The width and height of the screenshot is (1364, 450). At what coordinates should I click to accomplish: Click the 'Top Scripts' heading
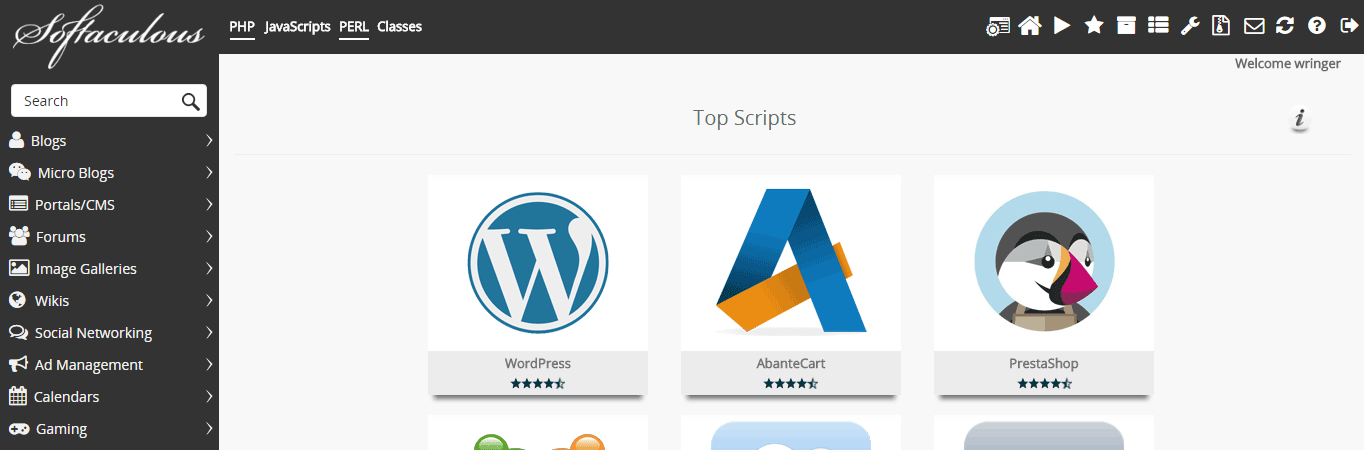tap(745, 118)
